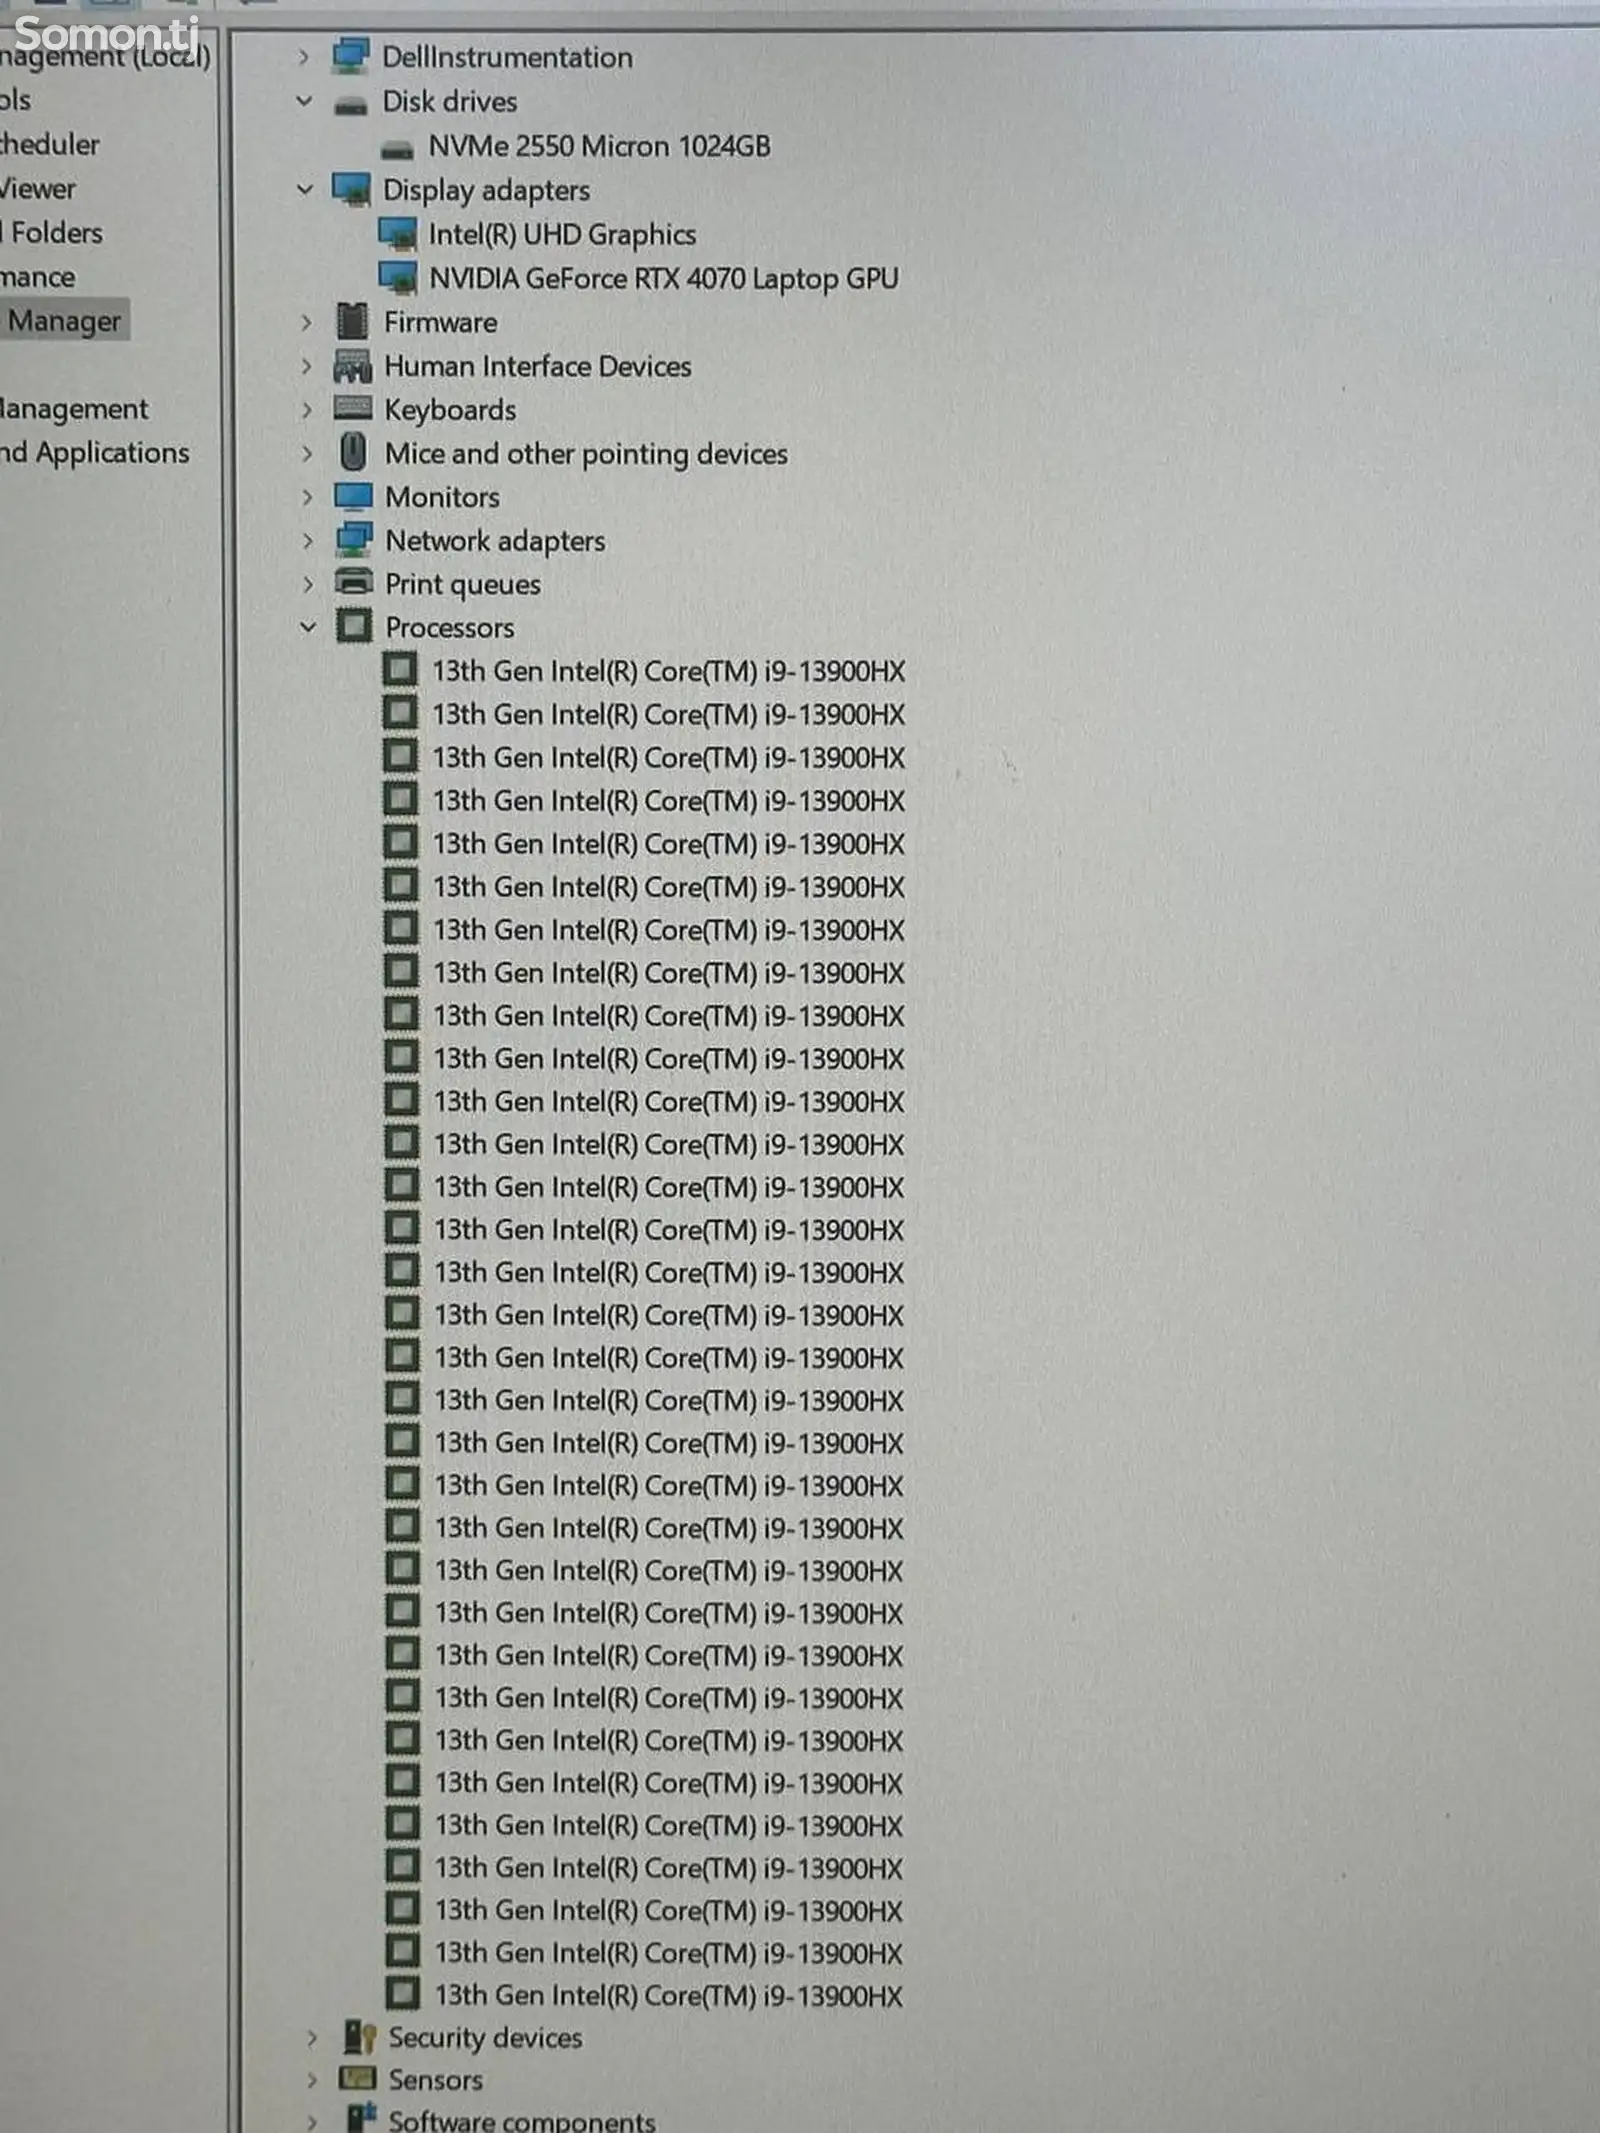Image resolution: width=1600 pixels, height=2133 pixels.
Task: Expand the DellInstrumentation node
Action: [x=304, y=58]
